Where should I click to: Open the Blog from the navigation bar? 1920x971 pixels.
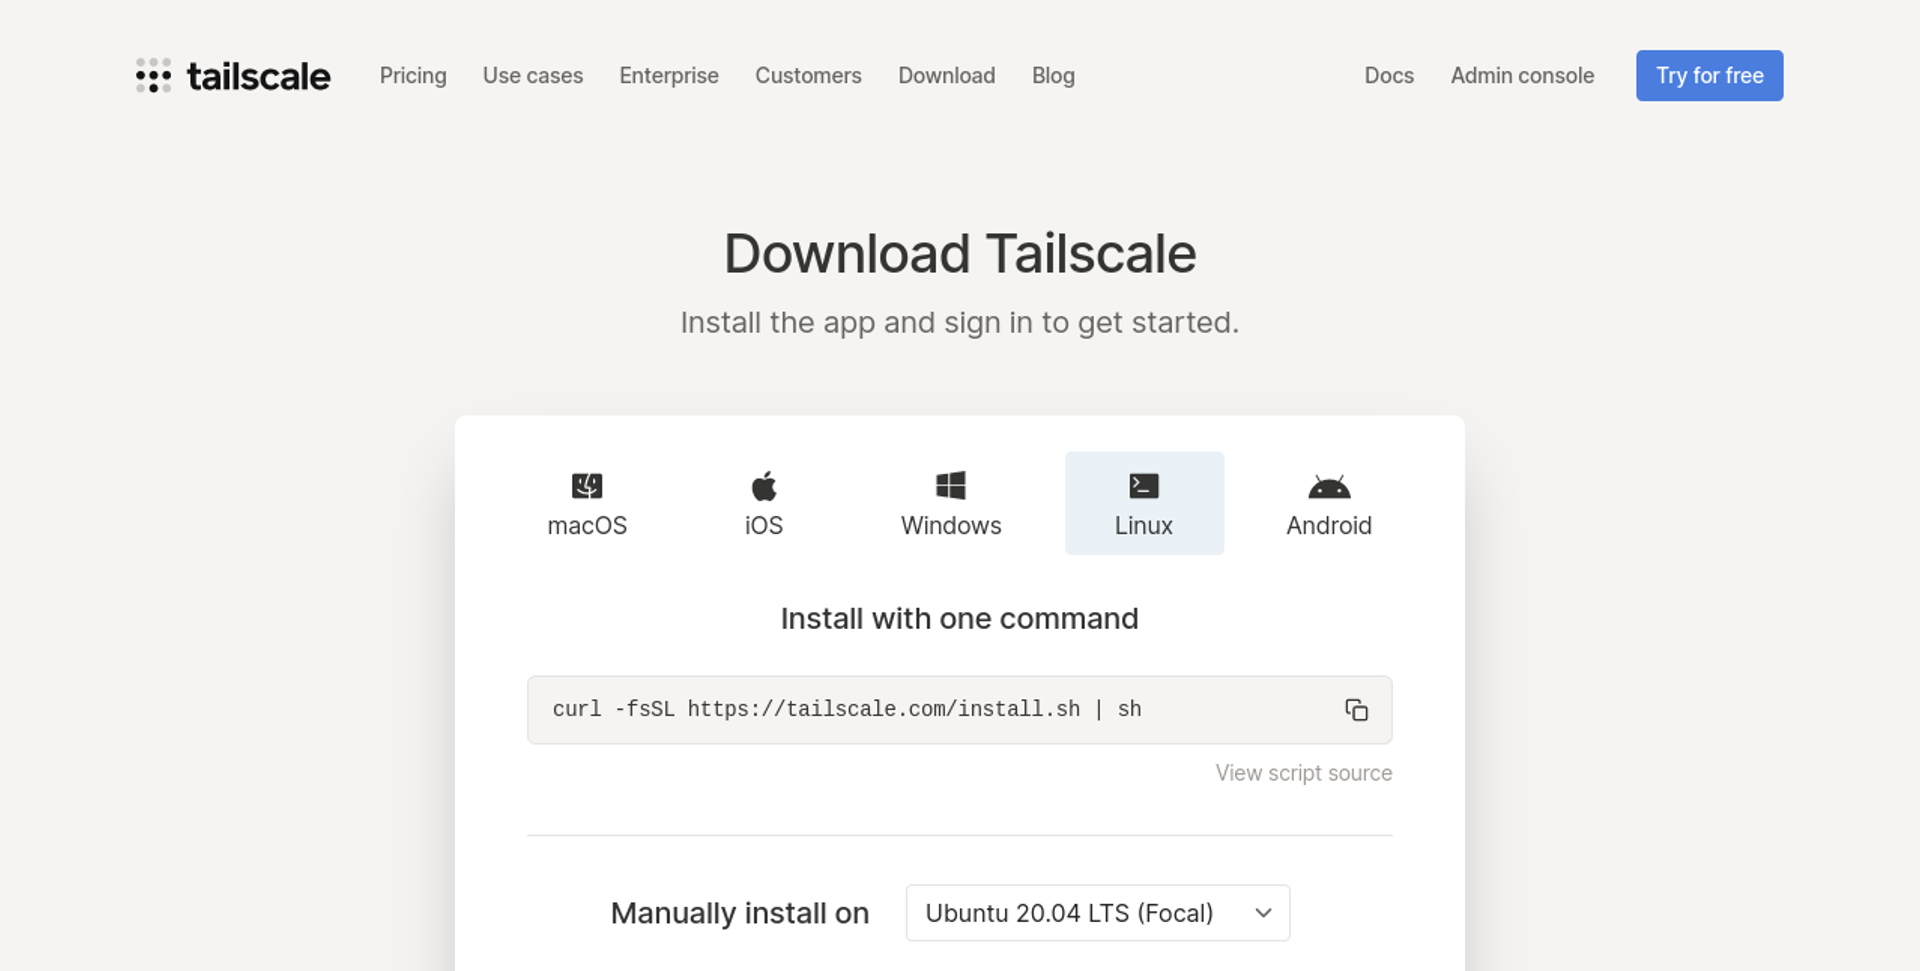tap(1053, 75)
